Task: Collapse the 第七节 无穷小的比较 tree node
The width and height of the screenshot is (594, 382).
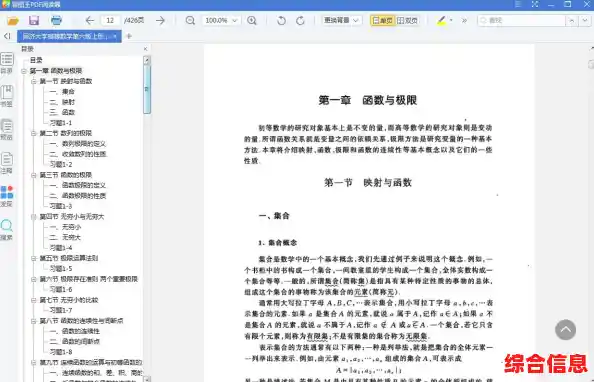Action: [34, 300]
